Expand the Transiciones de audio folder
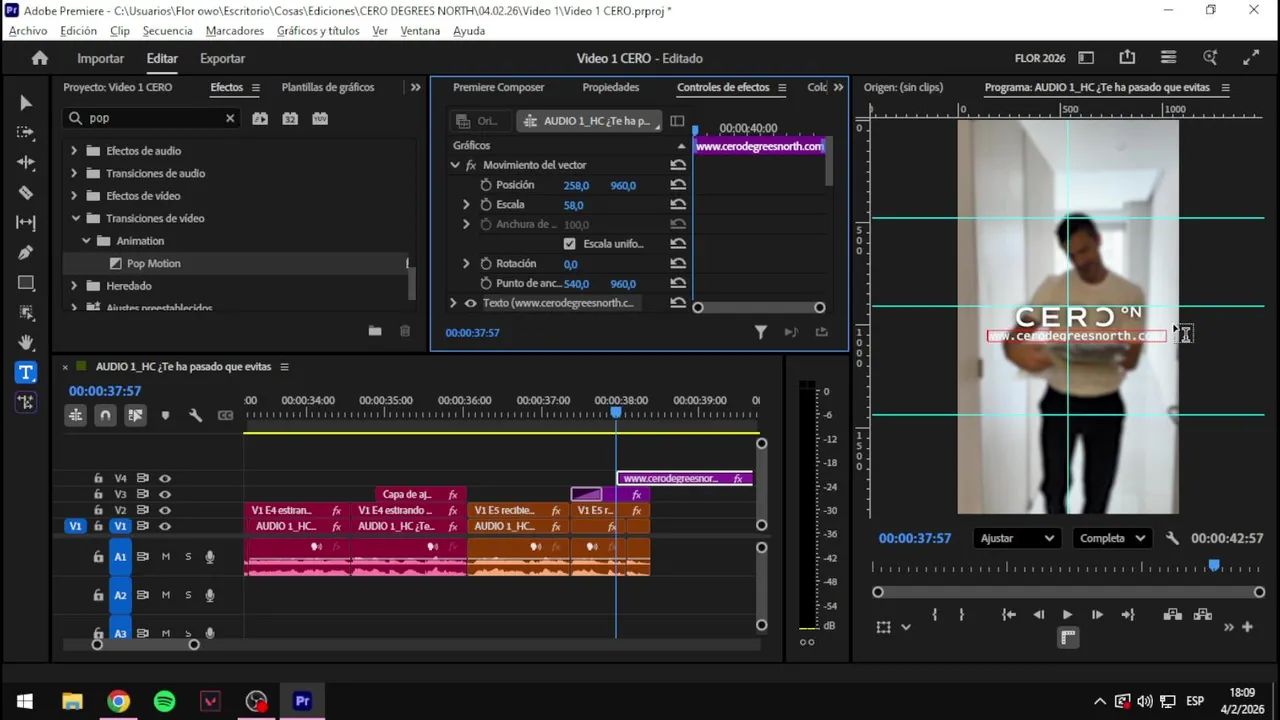The height and width of the screenshot is (720, 1280). click(74, 173)
